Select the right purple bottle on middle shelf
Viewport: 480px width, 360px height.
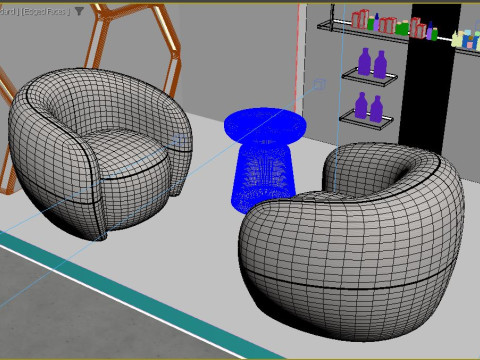pyautogui.click(x=380, y=65)
